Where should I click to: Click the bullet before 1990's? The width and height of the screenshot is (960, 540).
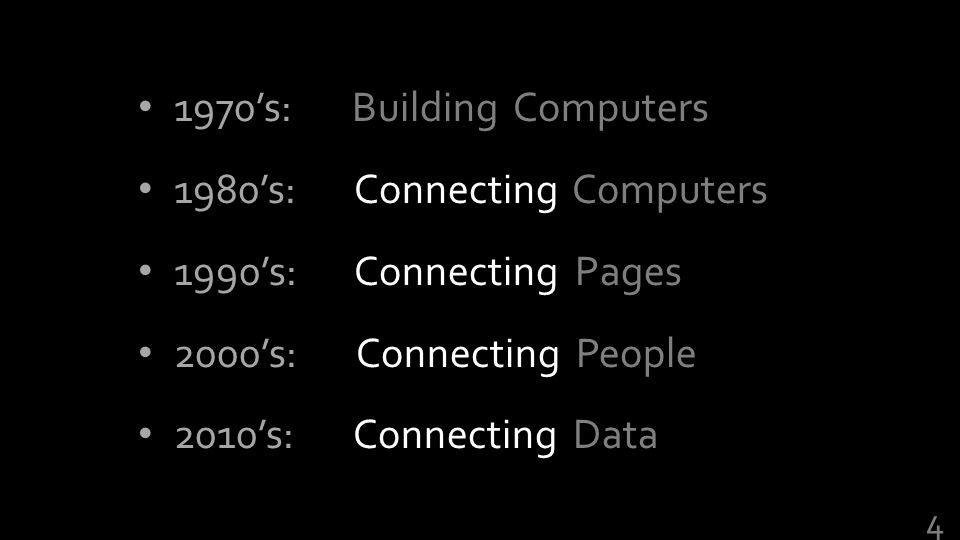145,270
